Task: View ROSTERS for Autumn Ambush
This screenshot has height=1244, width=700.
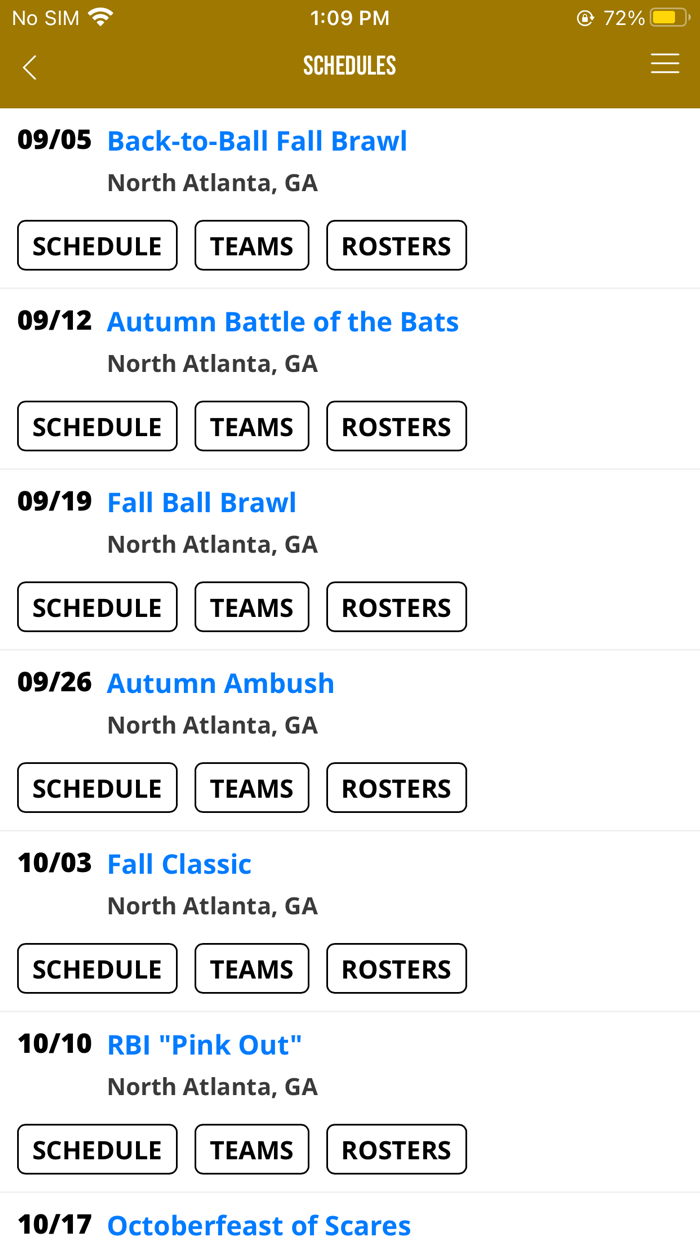Action: pyautogui.click(x=396, y=788)
